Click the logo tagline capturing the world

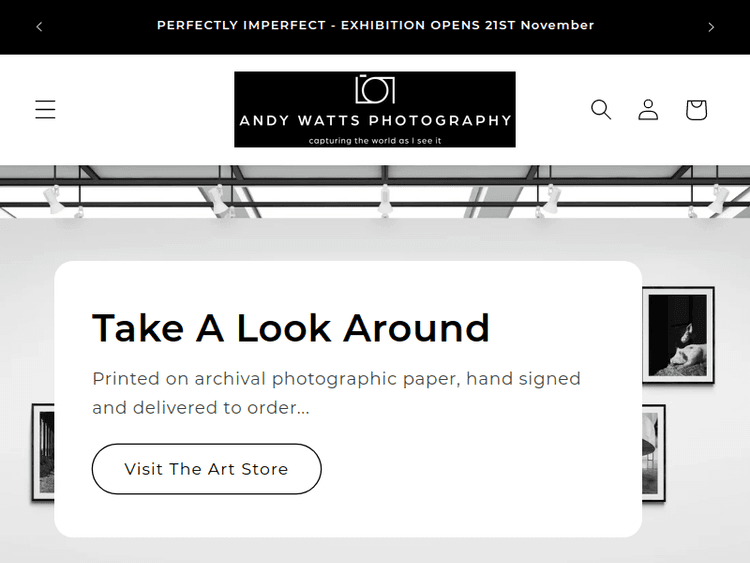click(375, 141)
